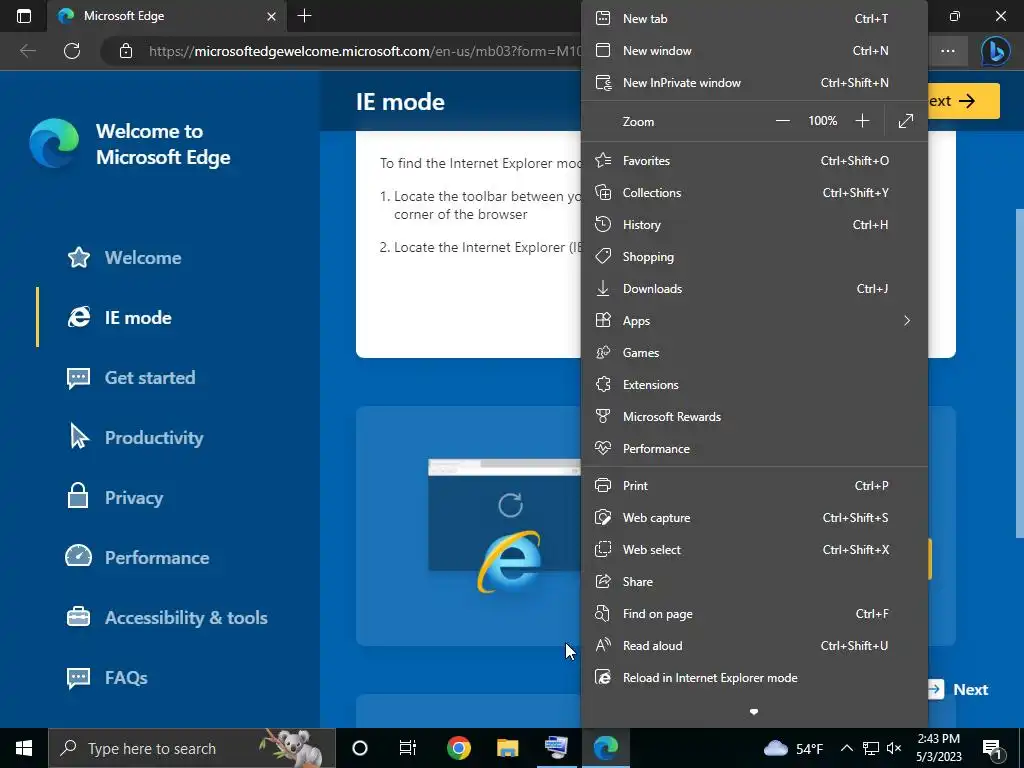Enter full screen via zoom expand arrows

point(906,121)
